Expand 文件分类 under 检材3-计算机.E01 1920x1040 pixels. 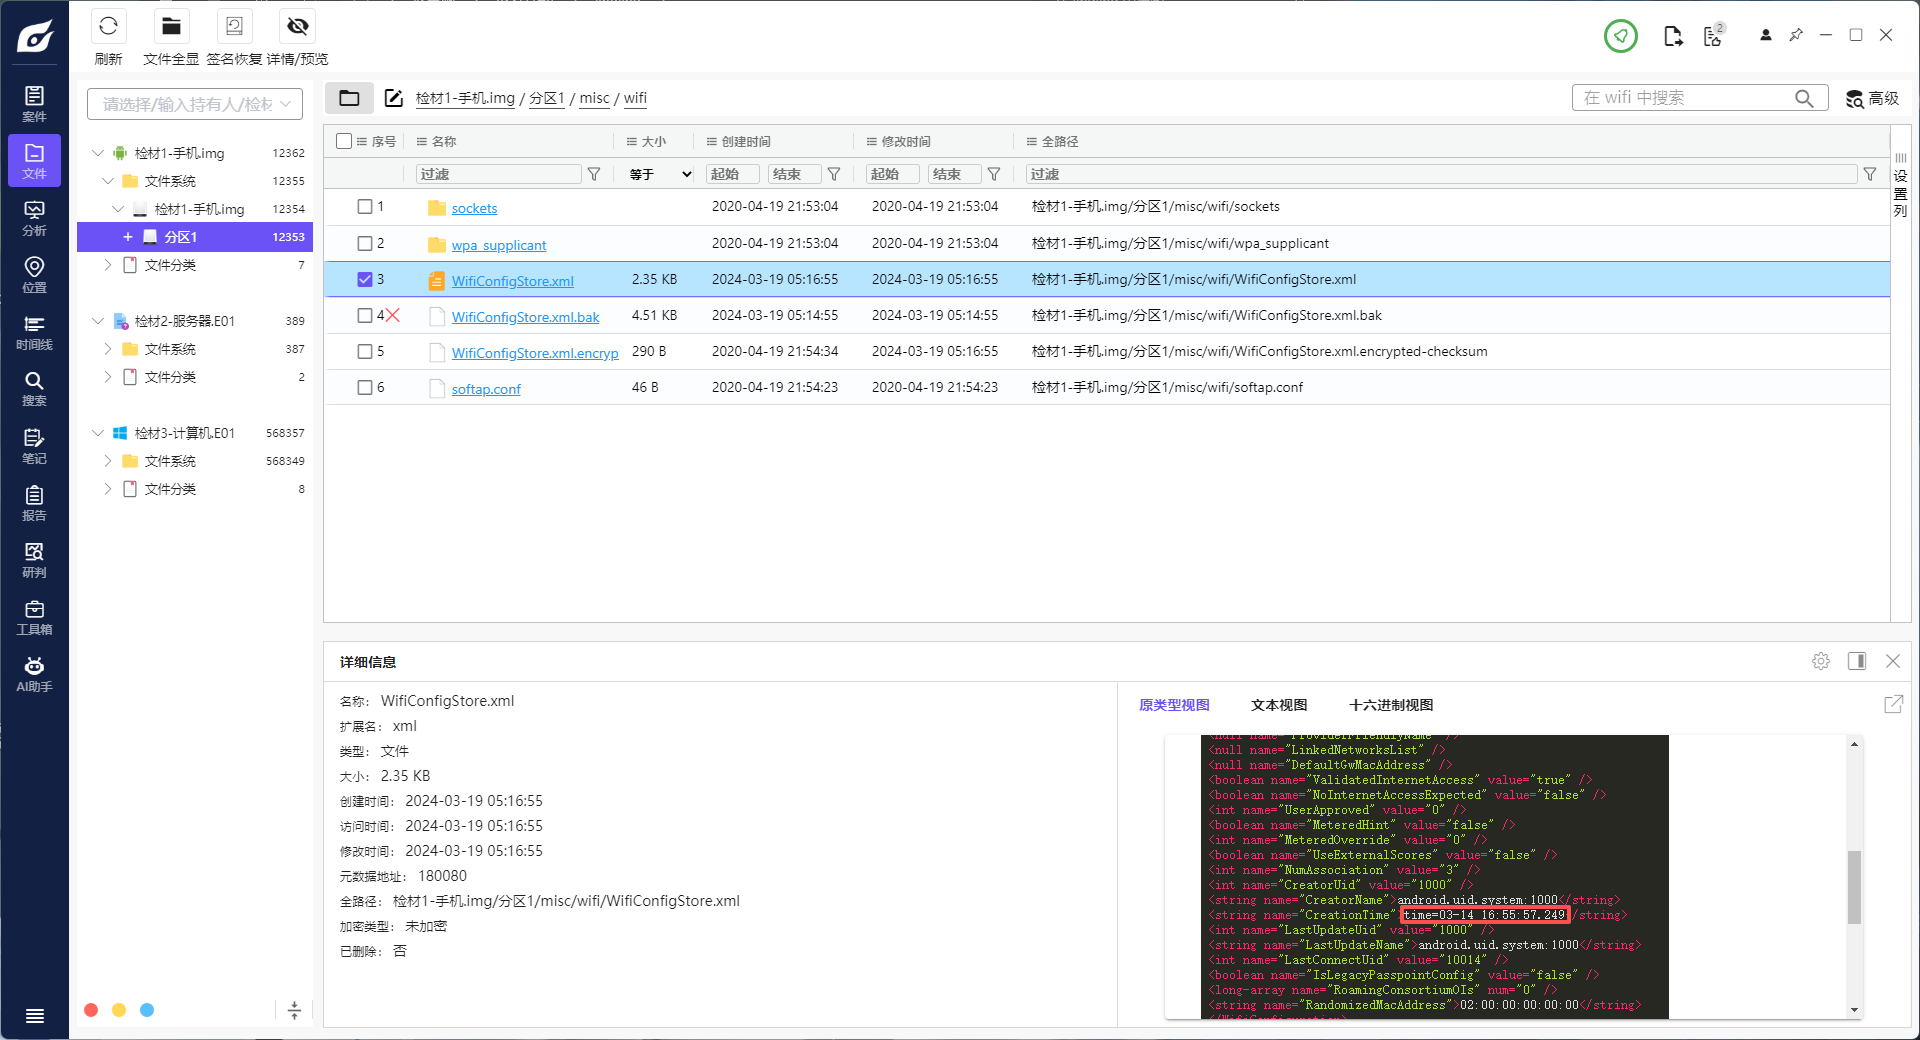pos(108,489)
